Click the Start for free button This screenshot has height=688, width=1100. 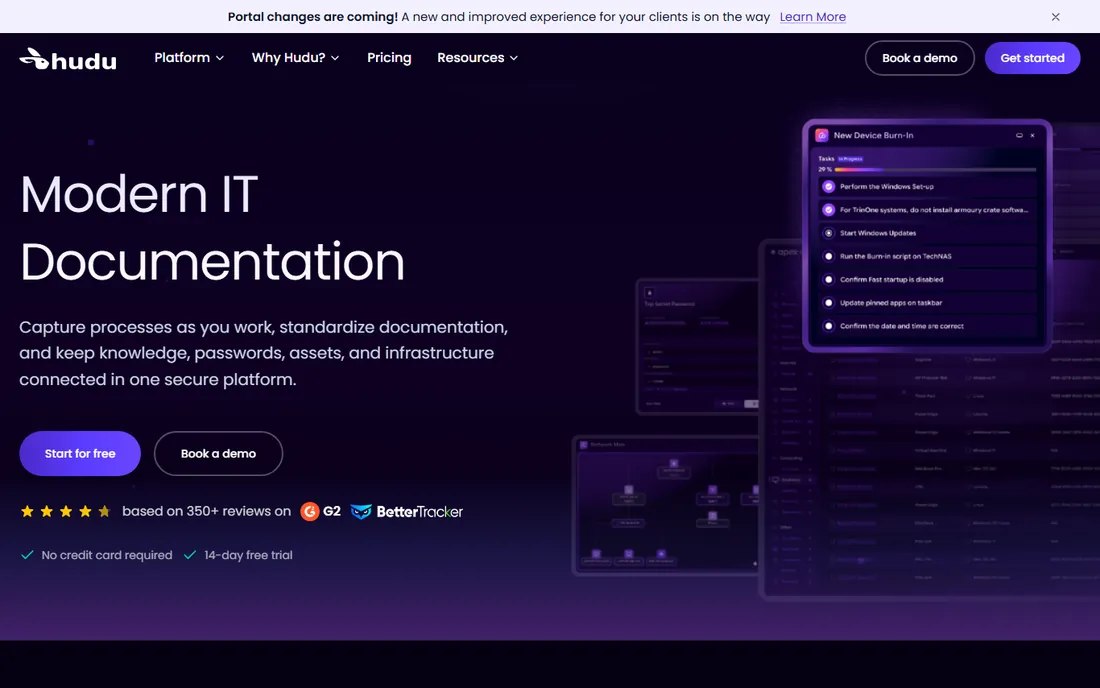(x=80, y=454)
